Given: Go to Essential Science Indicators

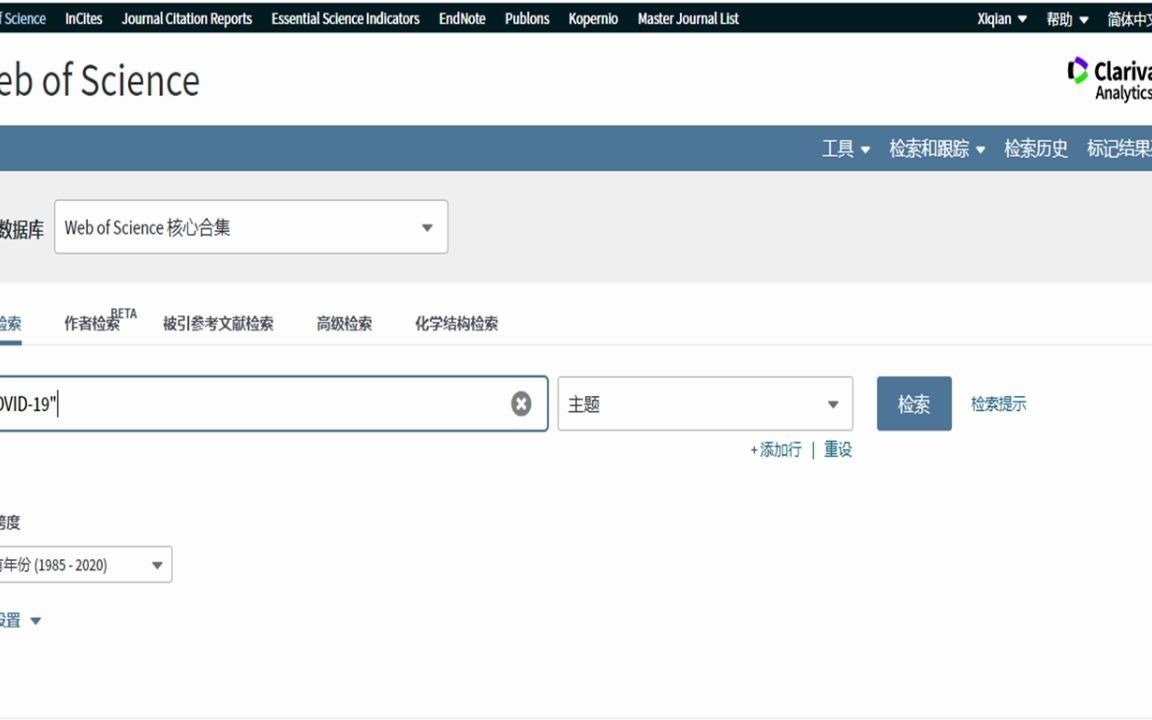Looking at the screenshot, I should [345, 18].
